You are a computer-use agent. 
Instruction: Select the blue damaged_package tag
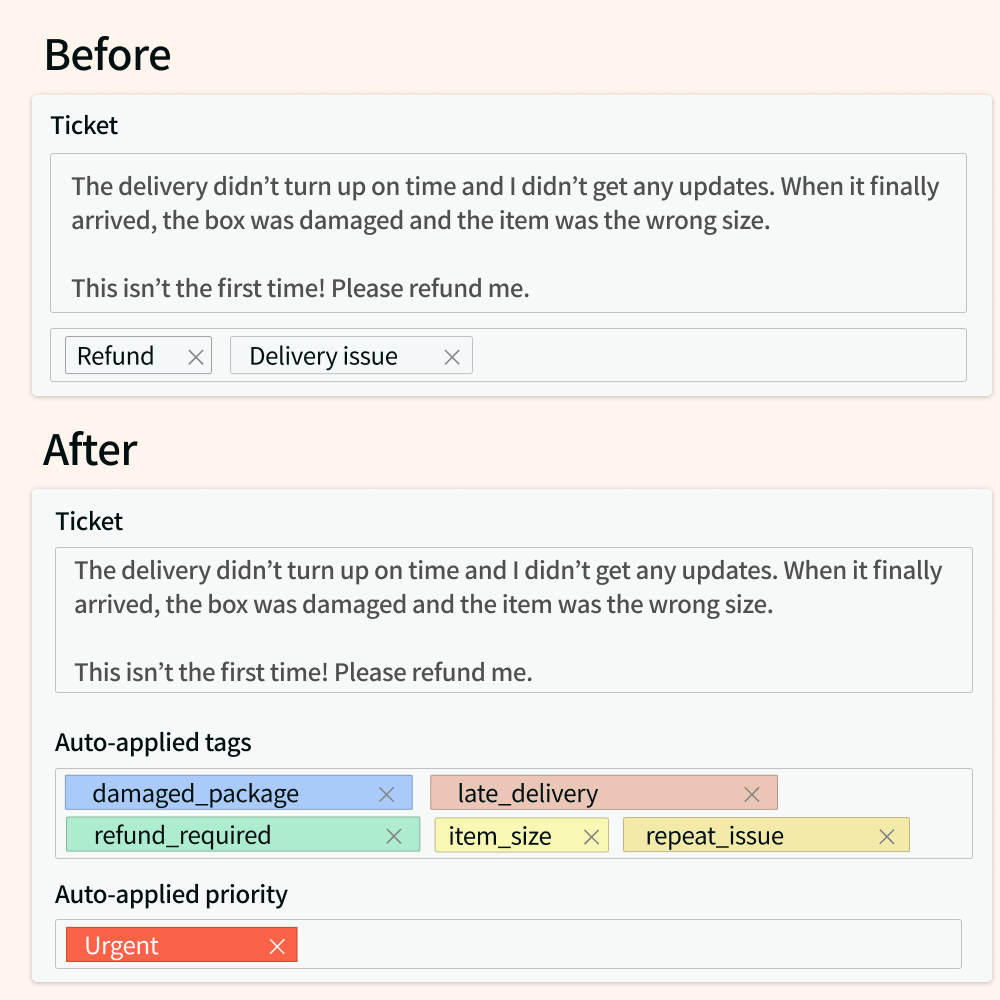[239, 793]
